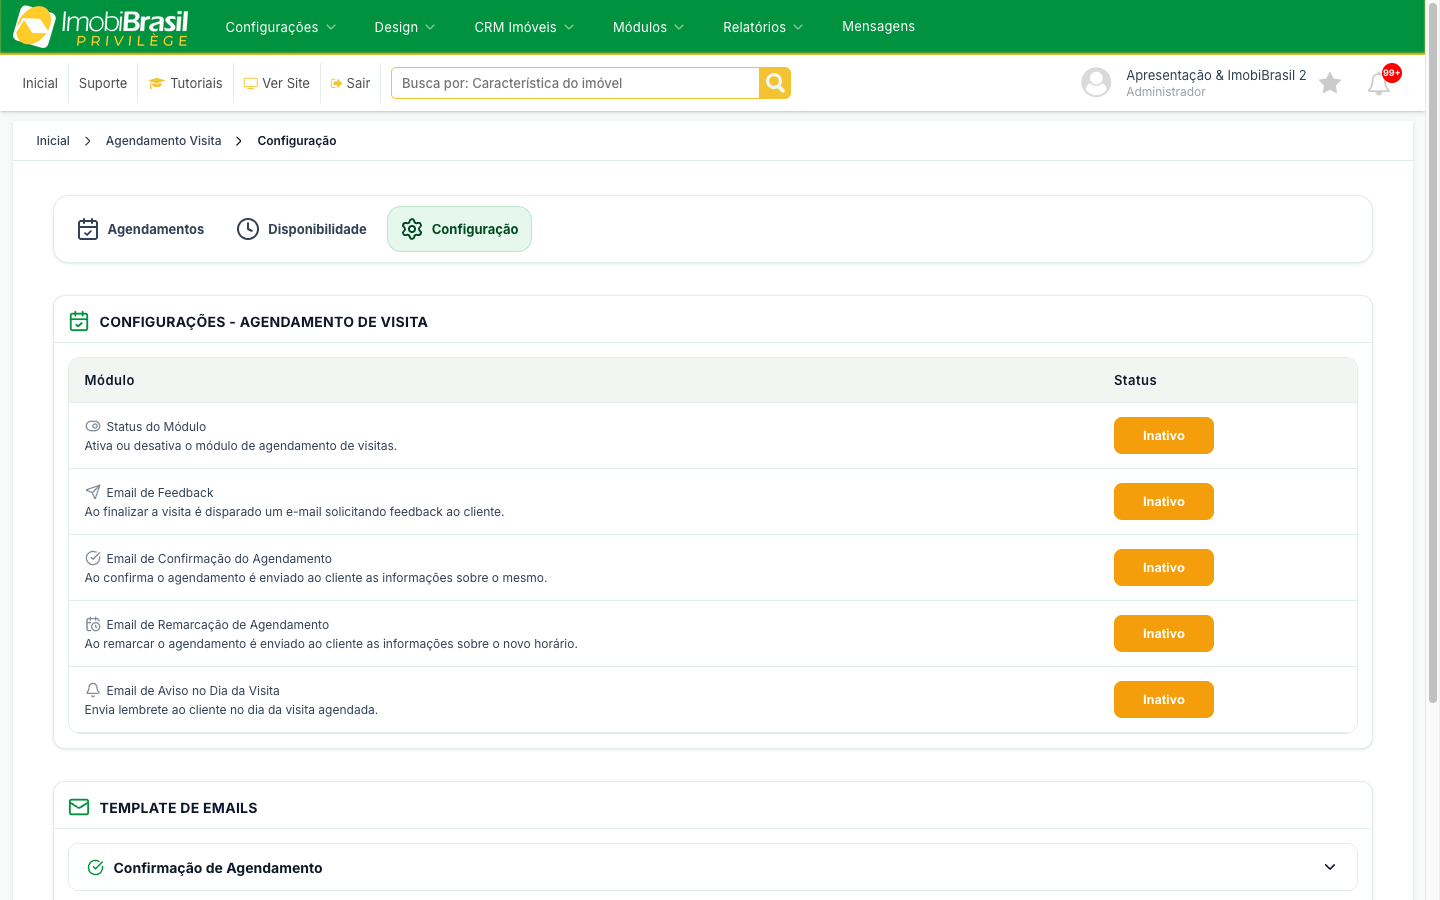This screenshot has width=1440, height=900.
Task: Click the Configuração breadcrumb text
Action: 297,141
